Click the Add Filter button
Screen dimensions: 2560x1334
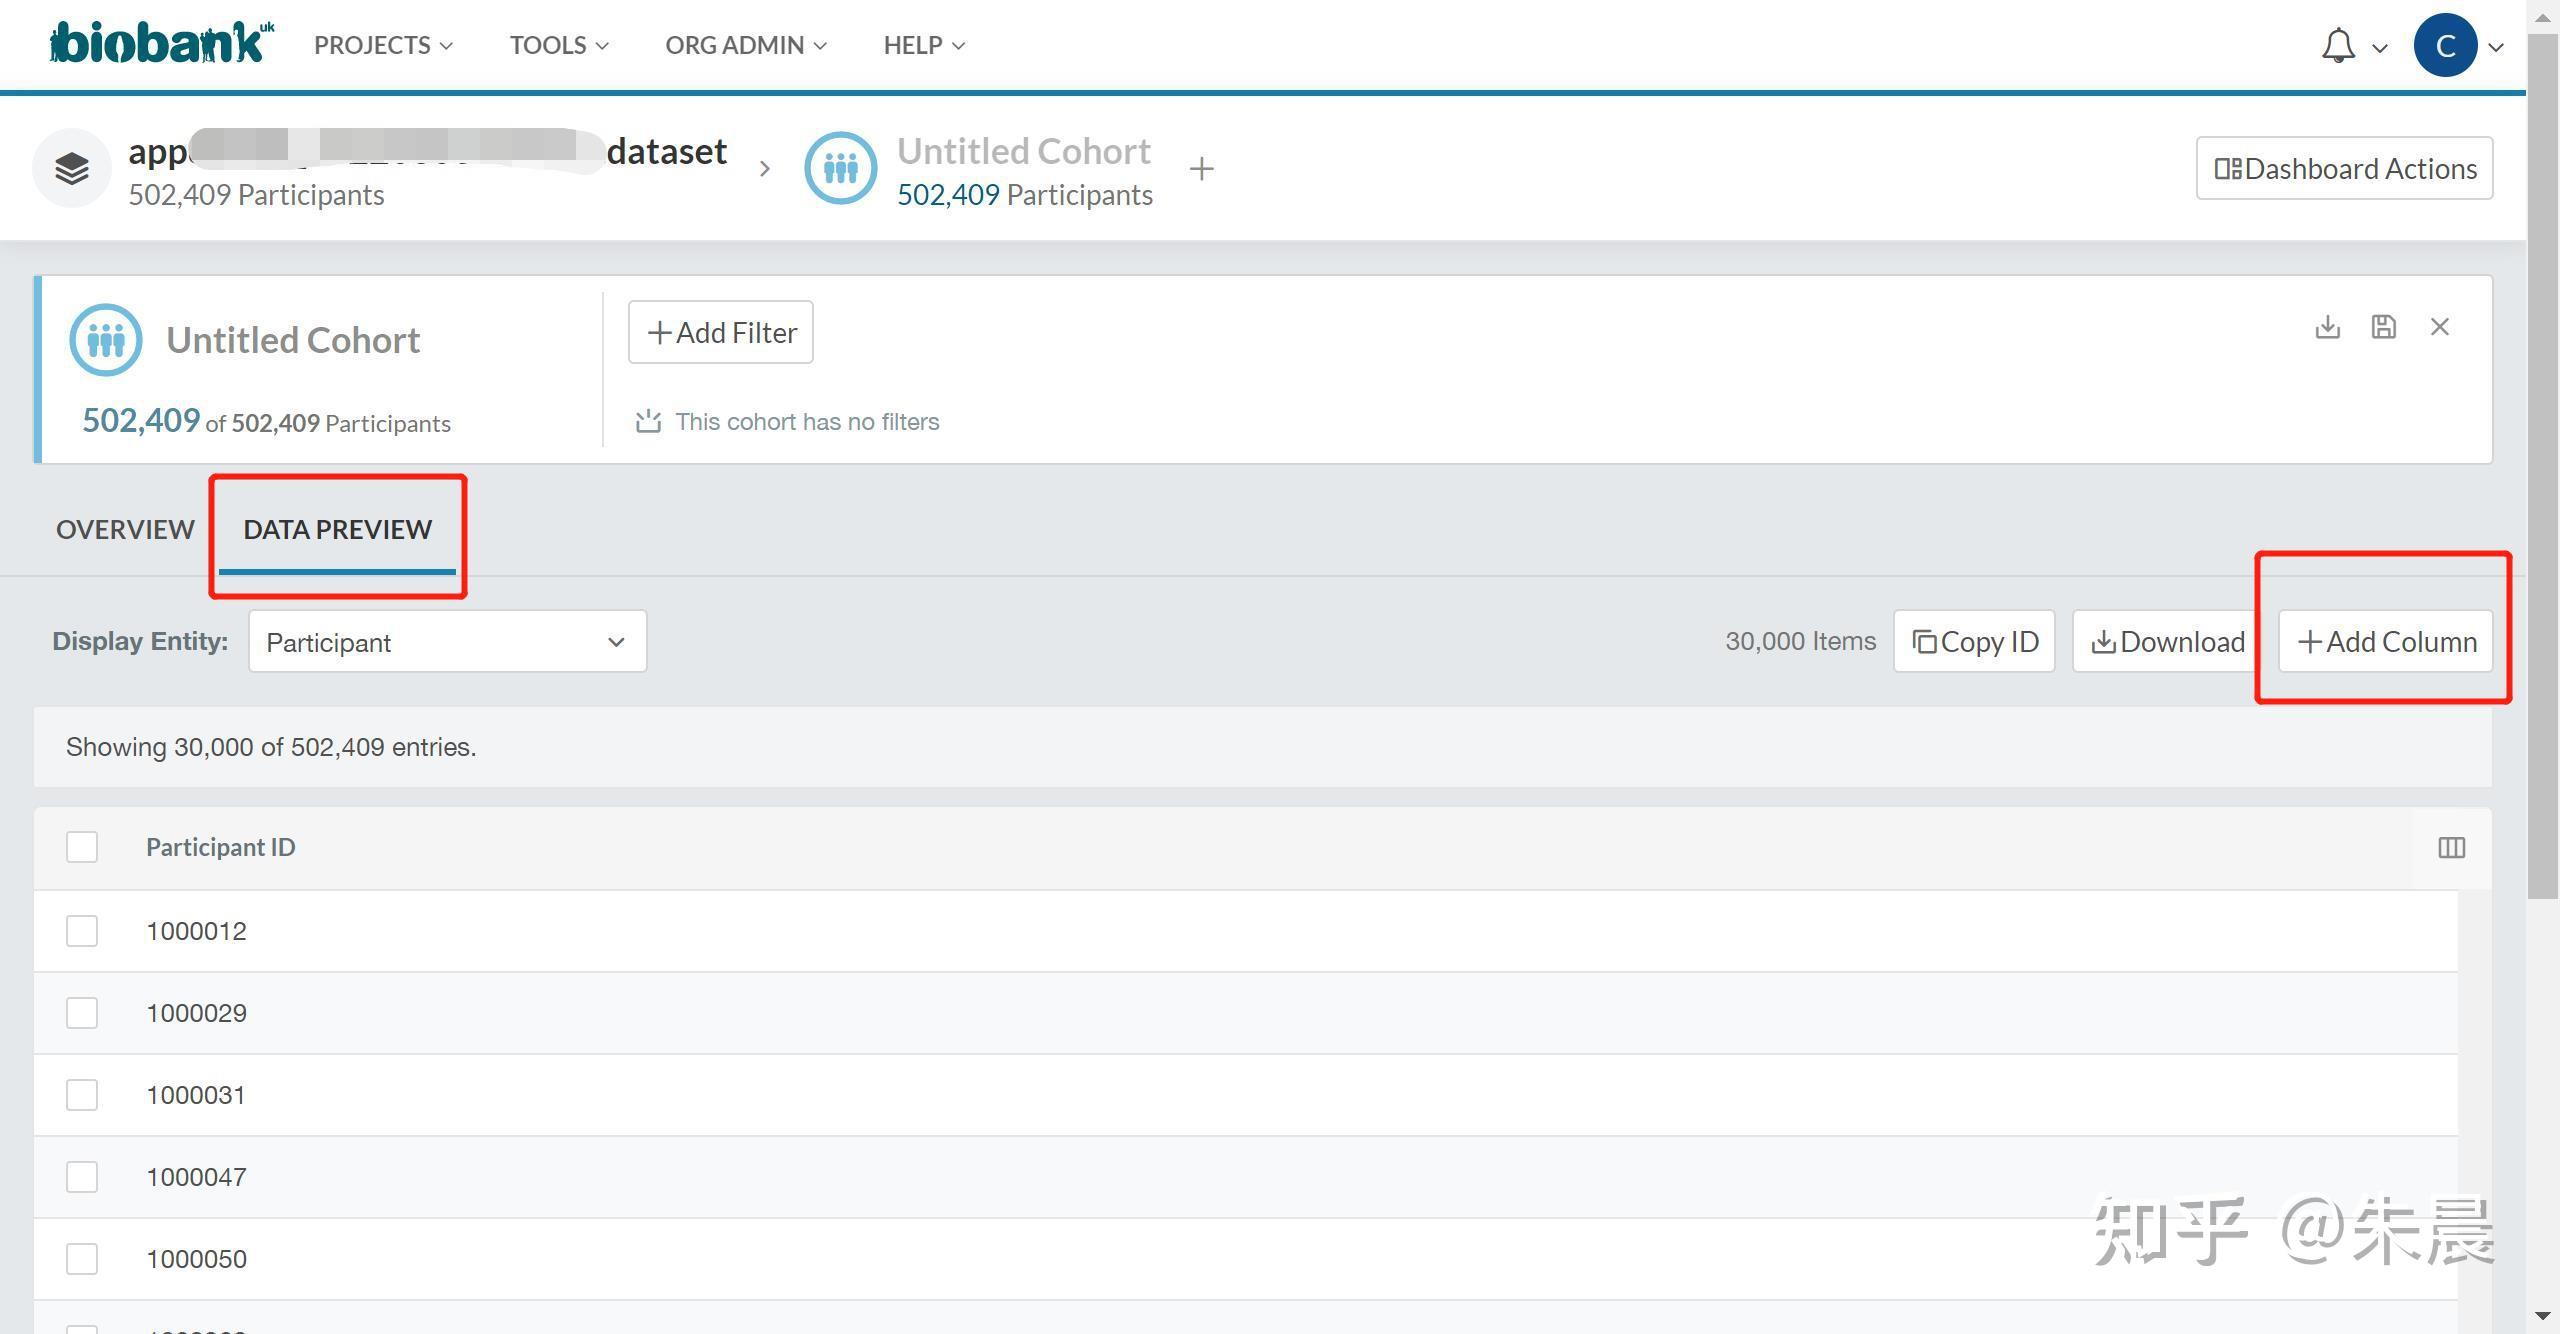(x=720, y=332)
